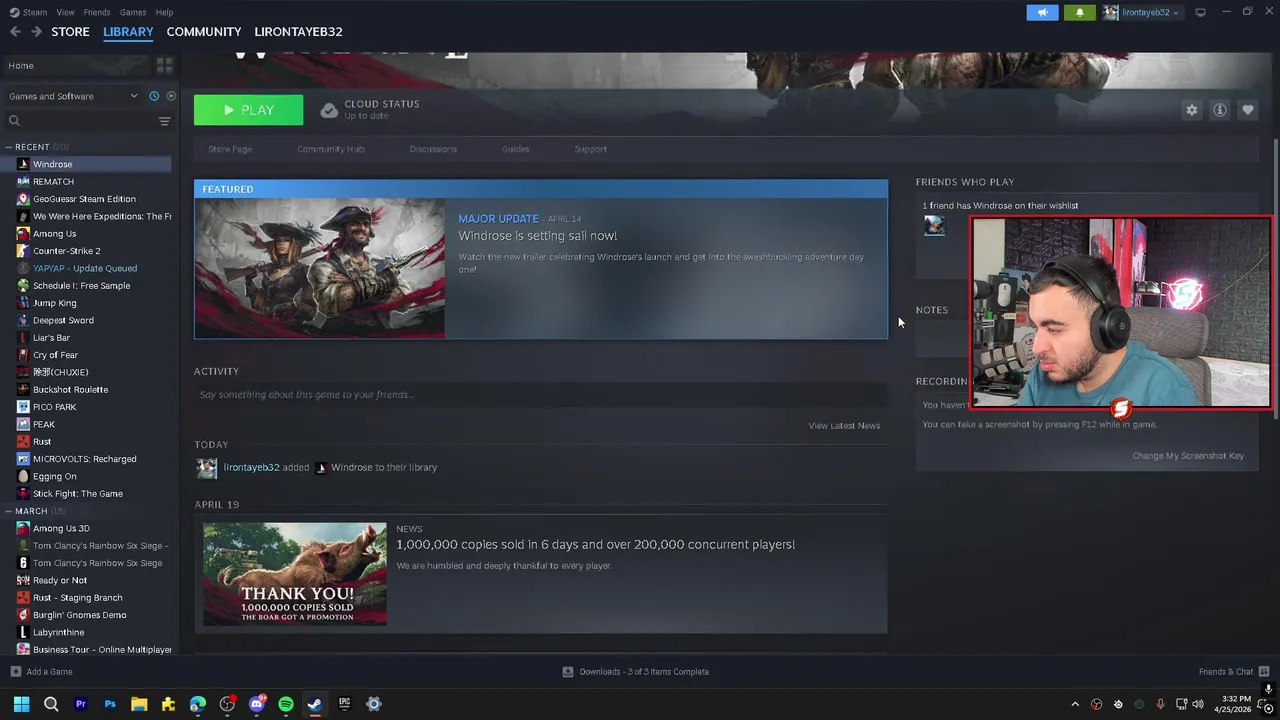This screenshot has width=1280, height=720.
Task: Open the featured Windrose pirate thumbnail
Action: [320, 268]
